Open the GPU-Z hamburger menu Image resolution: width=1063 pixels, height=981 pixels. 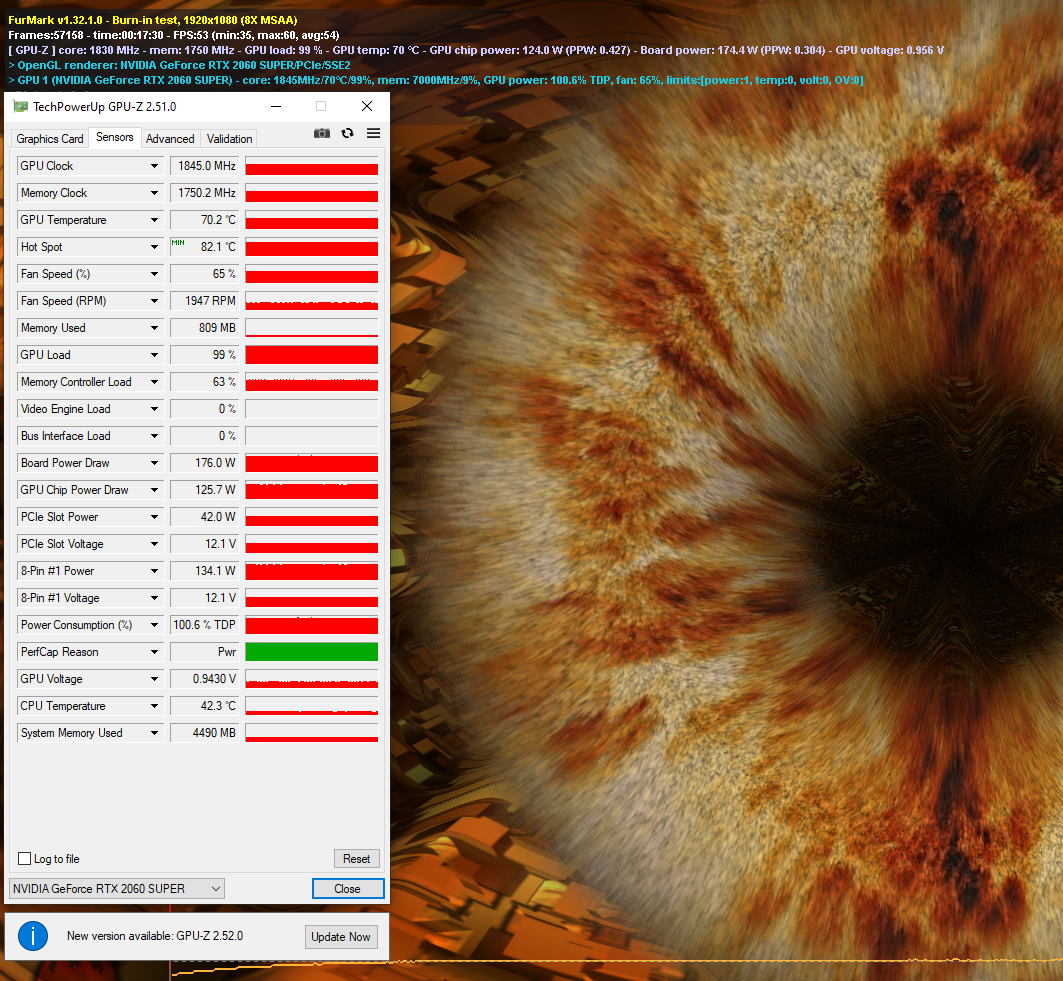pyautogui.click(x=374, y=134)
